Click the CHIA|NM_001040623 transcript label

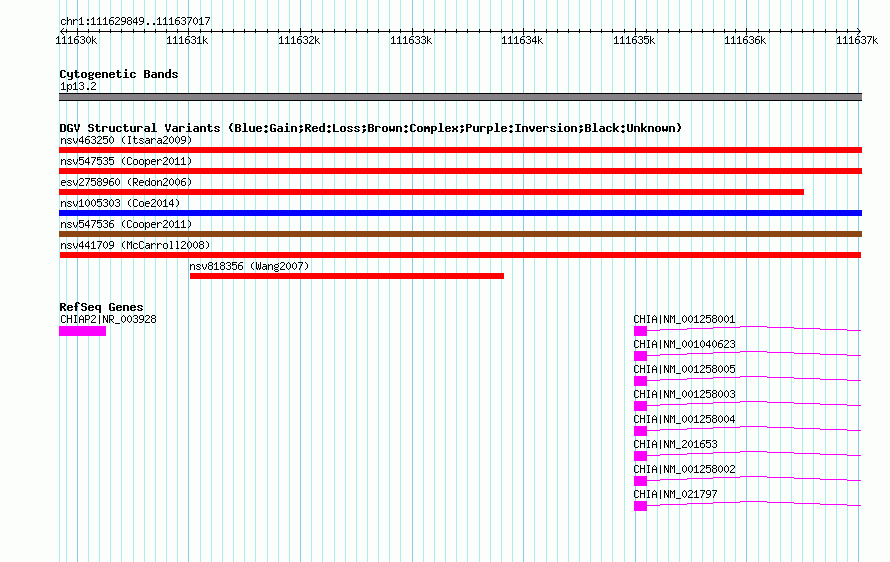point(684,344)
